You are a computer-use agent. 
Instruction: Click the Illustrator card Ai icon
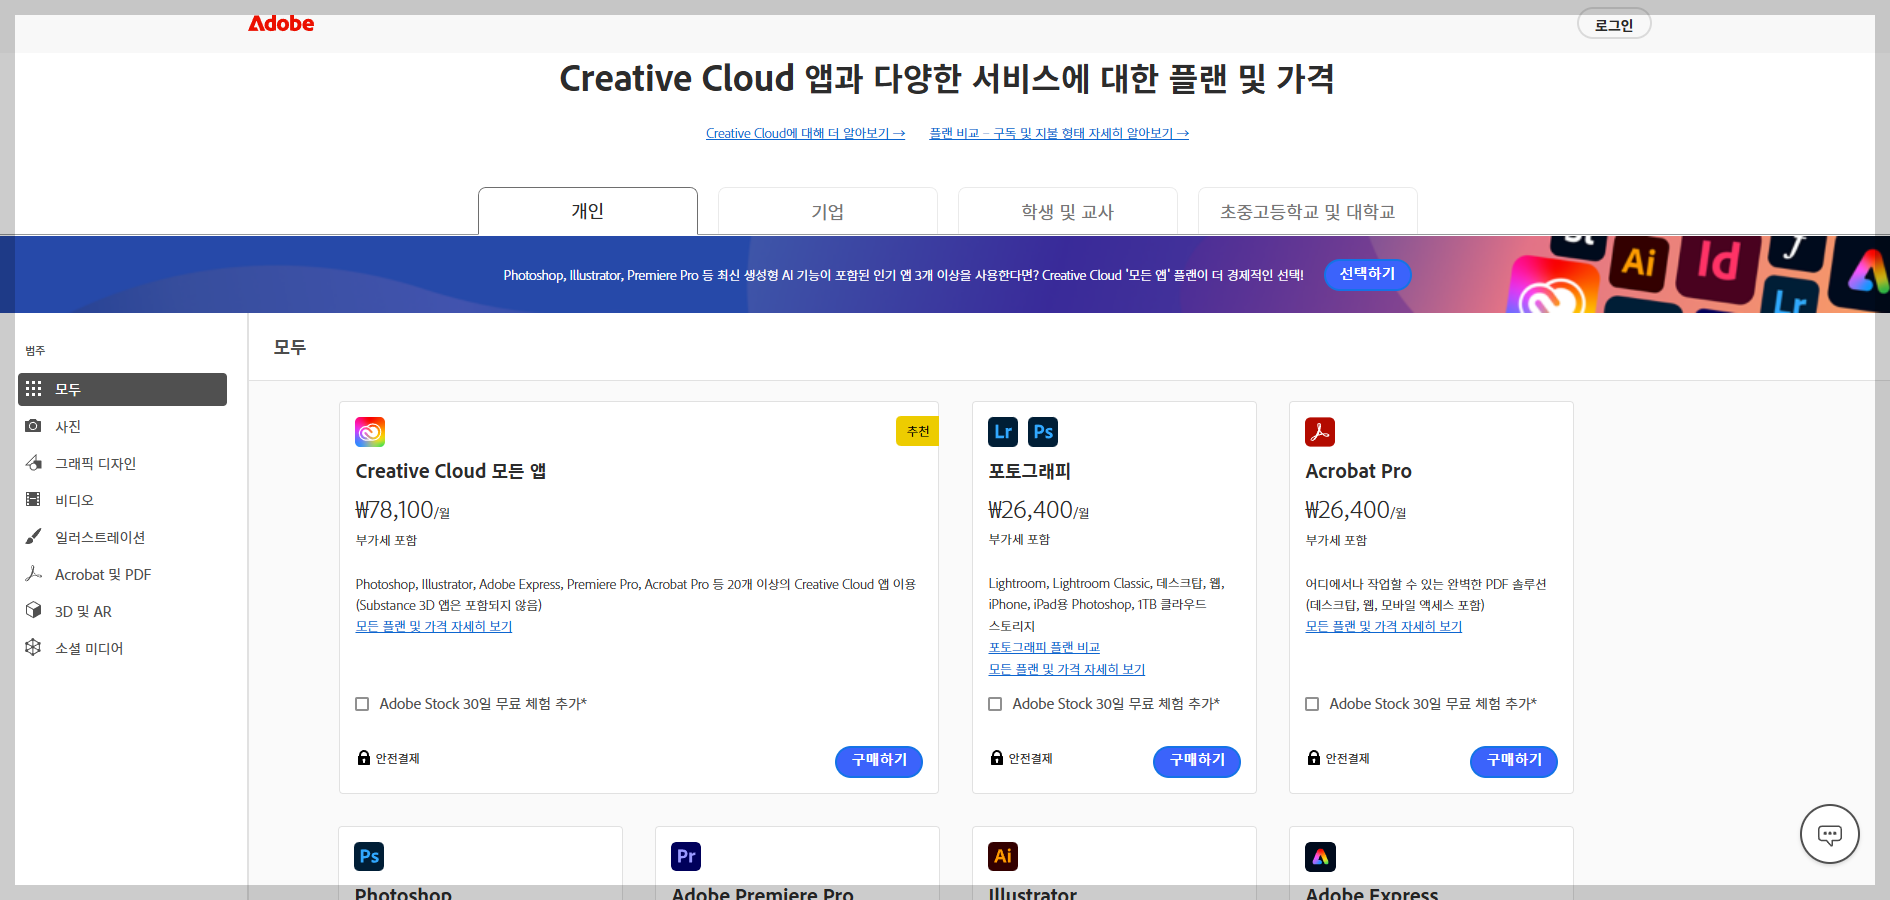click(x=1003, y=856)
